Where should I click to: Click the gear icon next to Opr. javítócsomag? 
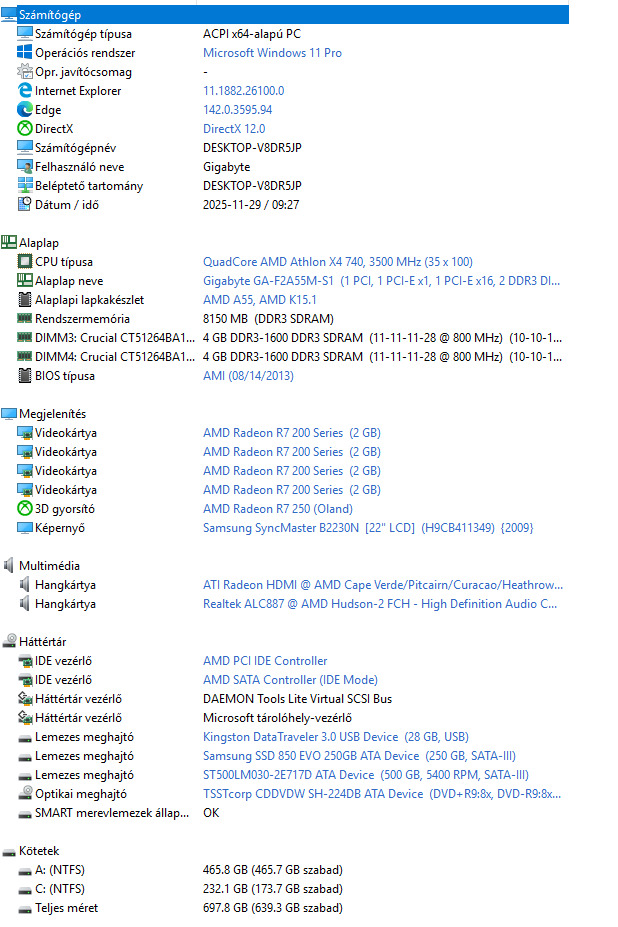25,72
